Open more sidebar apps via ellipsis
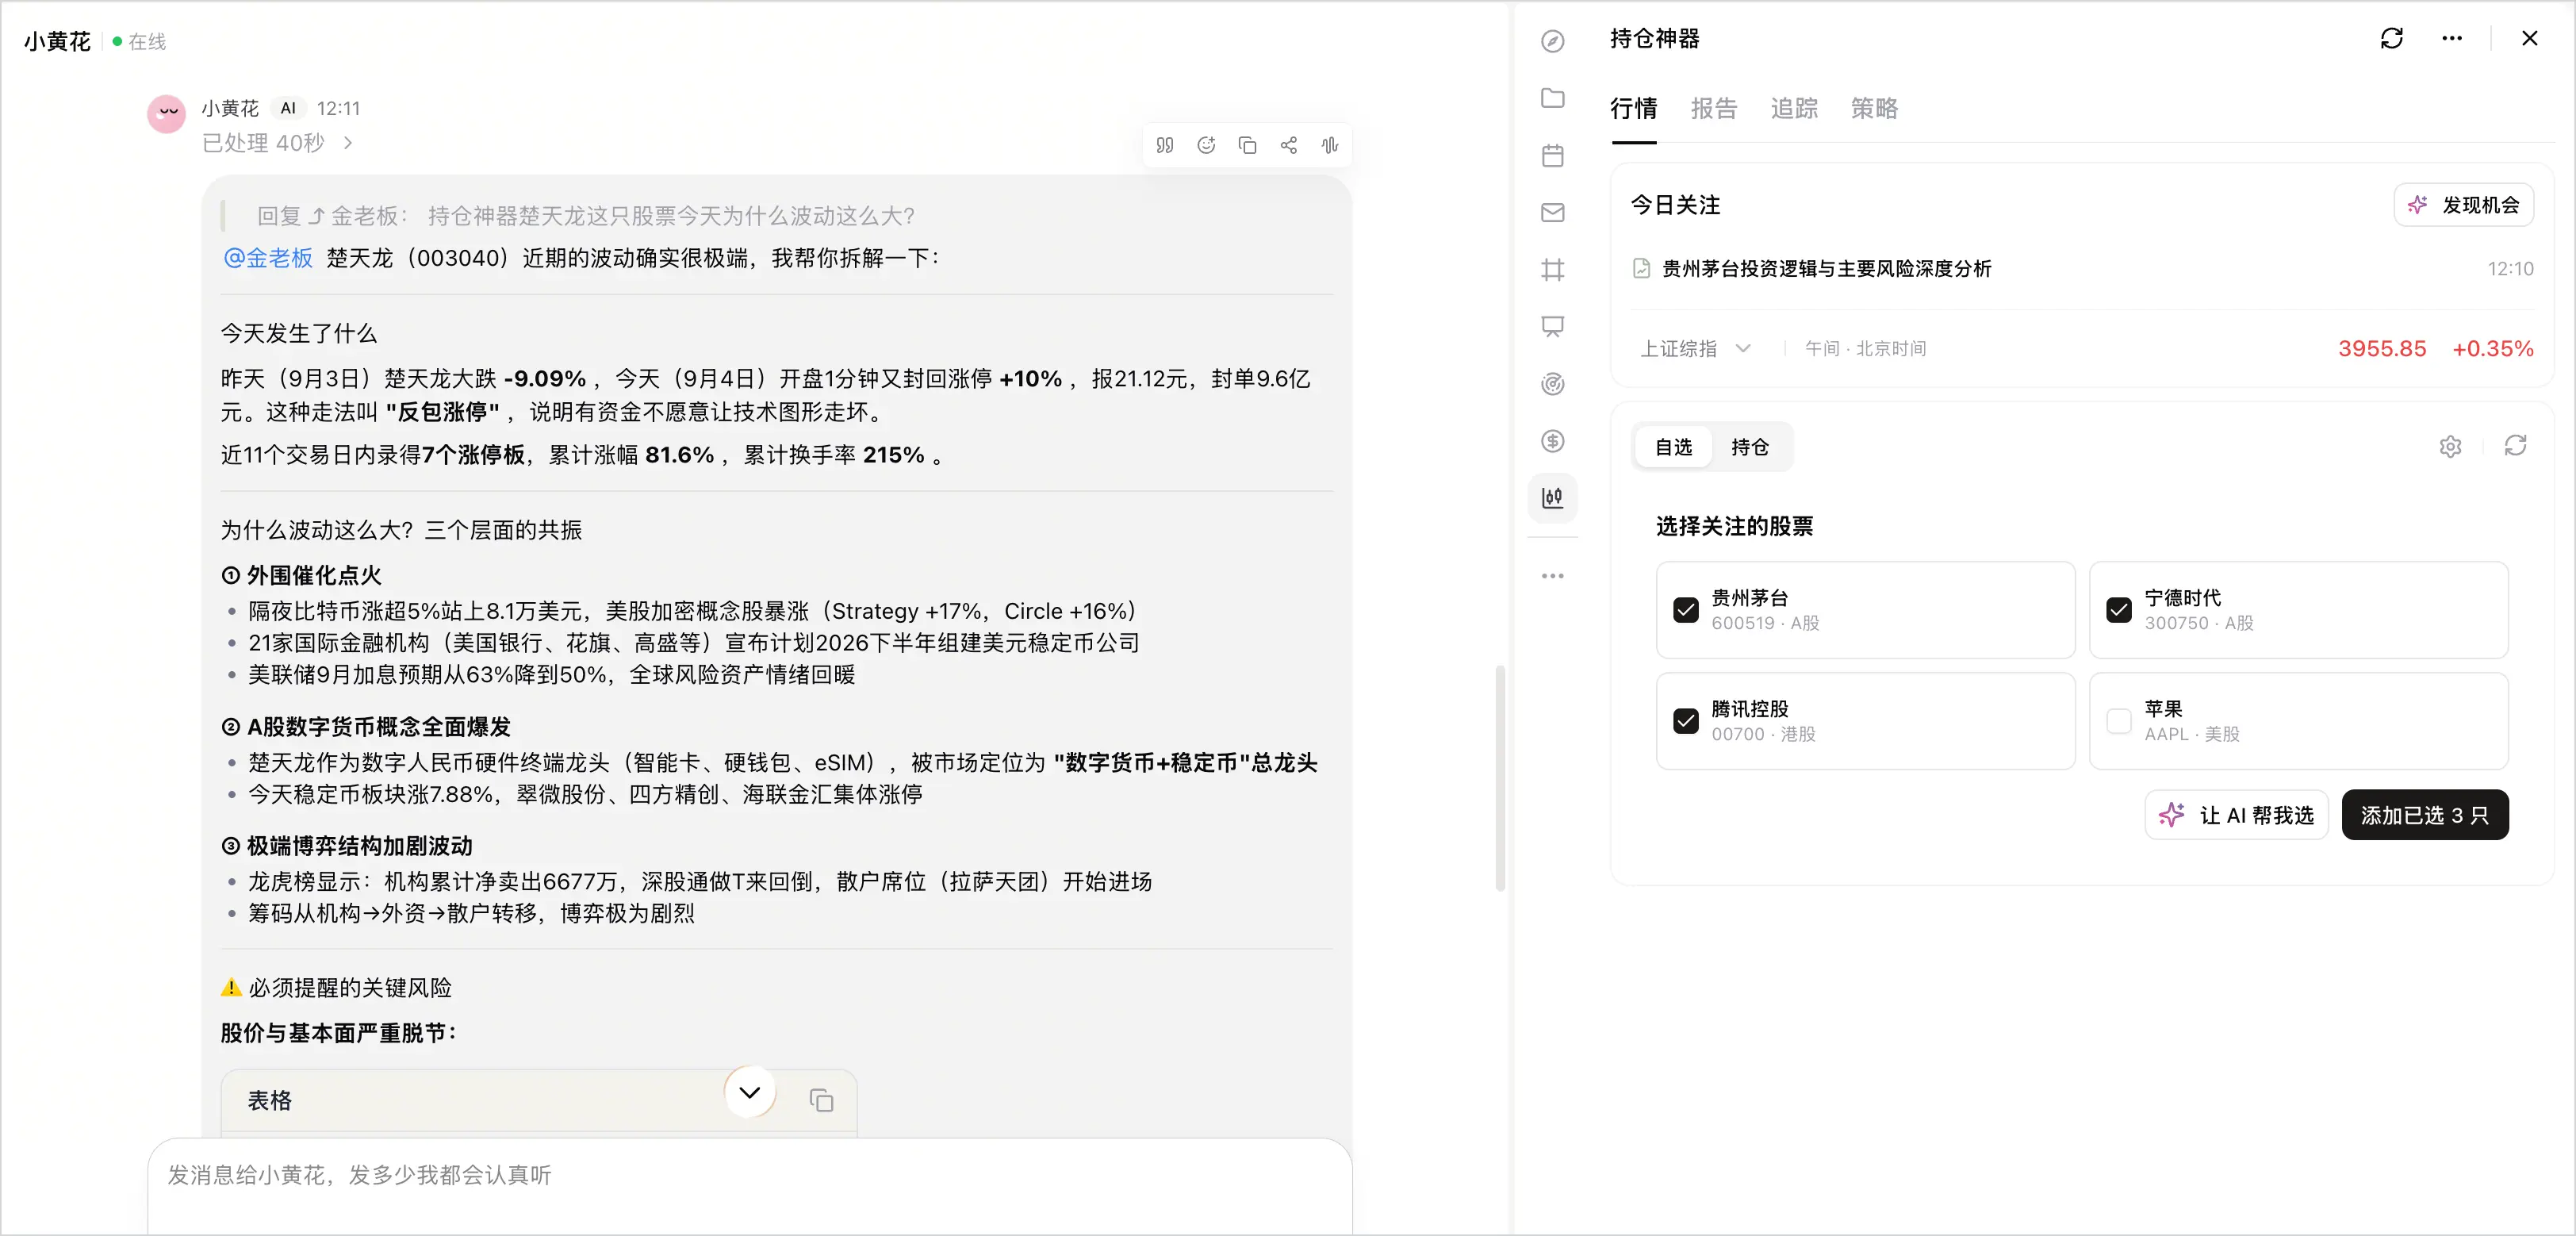 coord(1552,576)
